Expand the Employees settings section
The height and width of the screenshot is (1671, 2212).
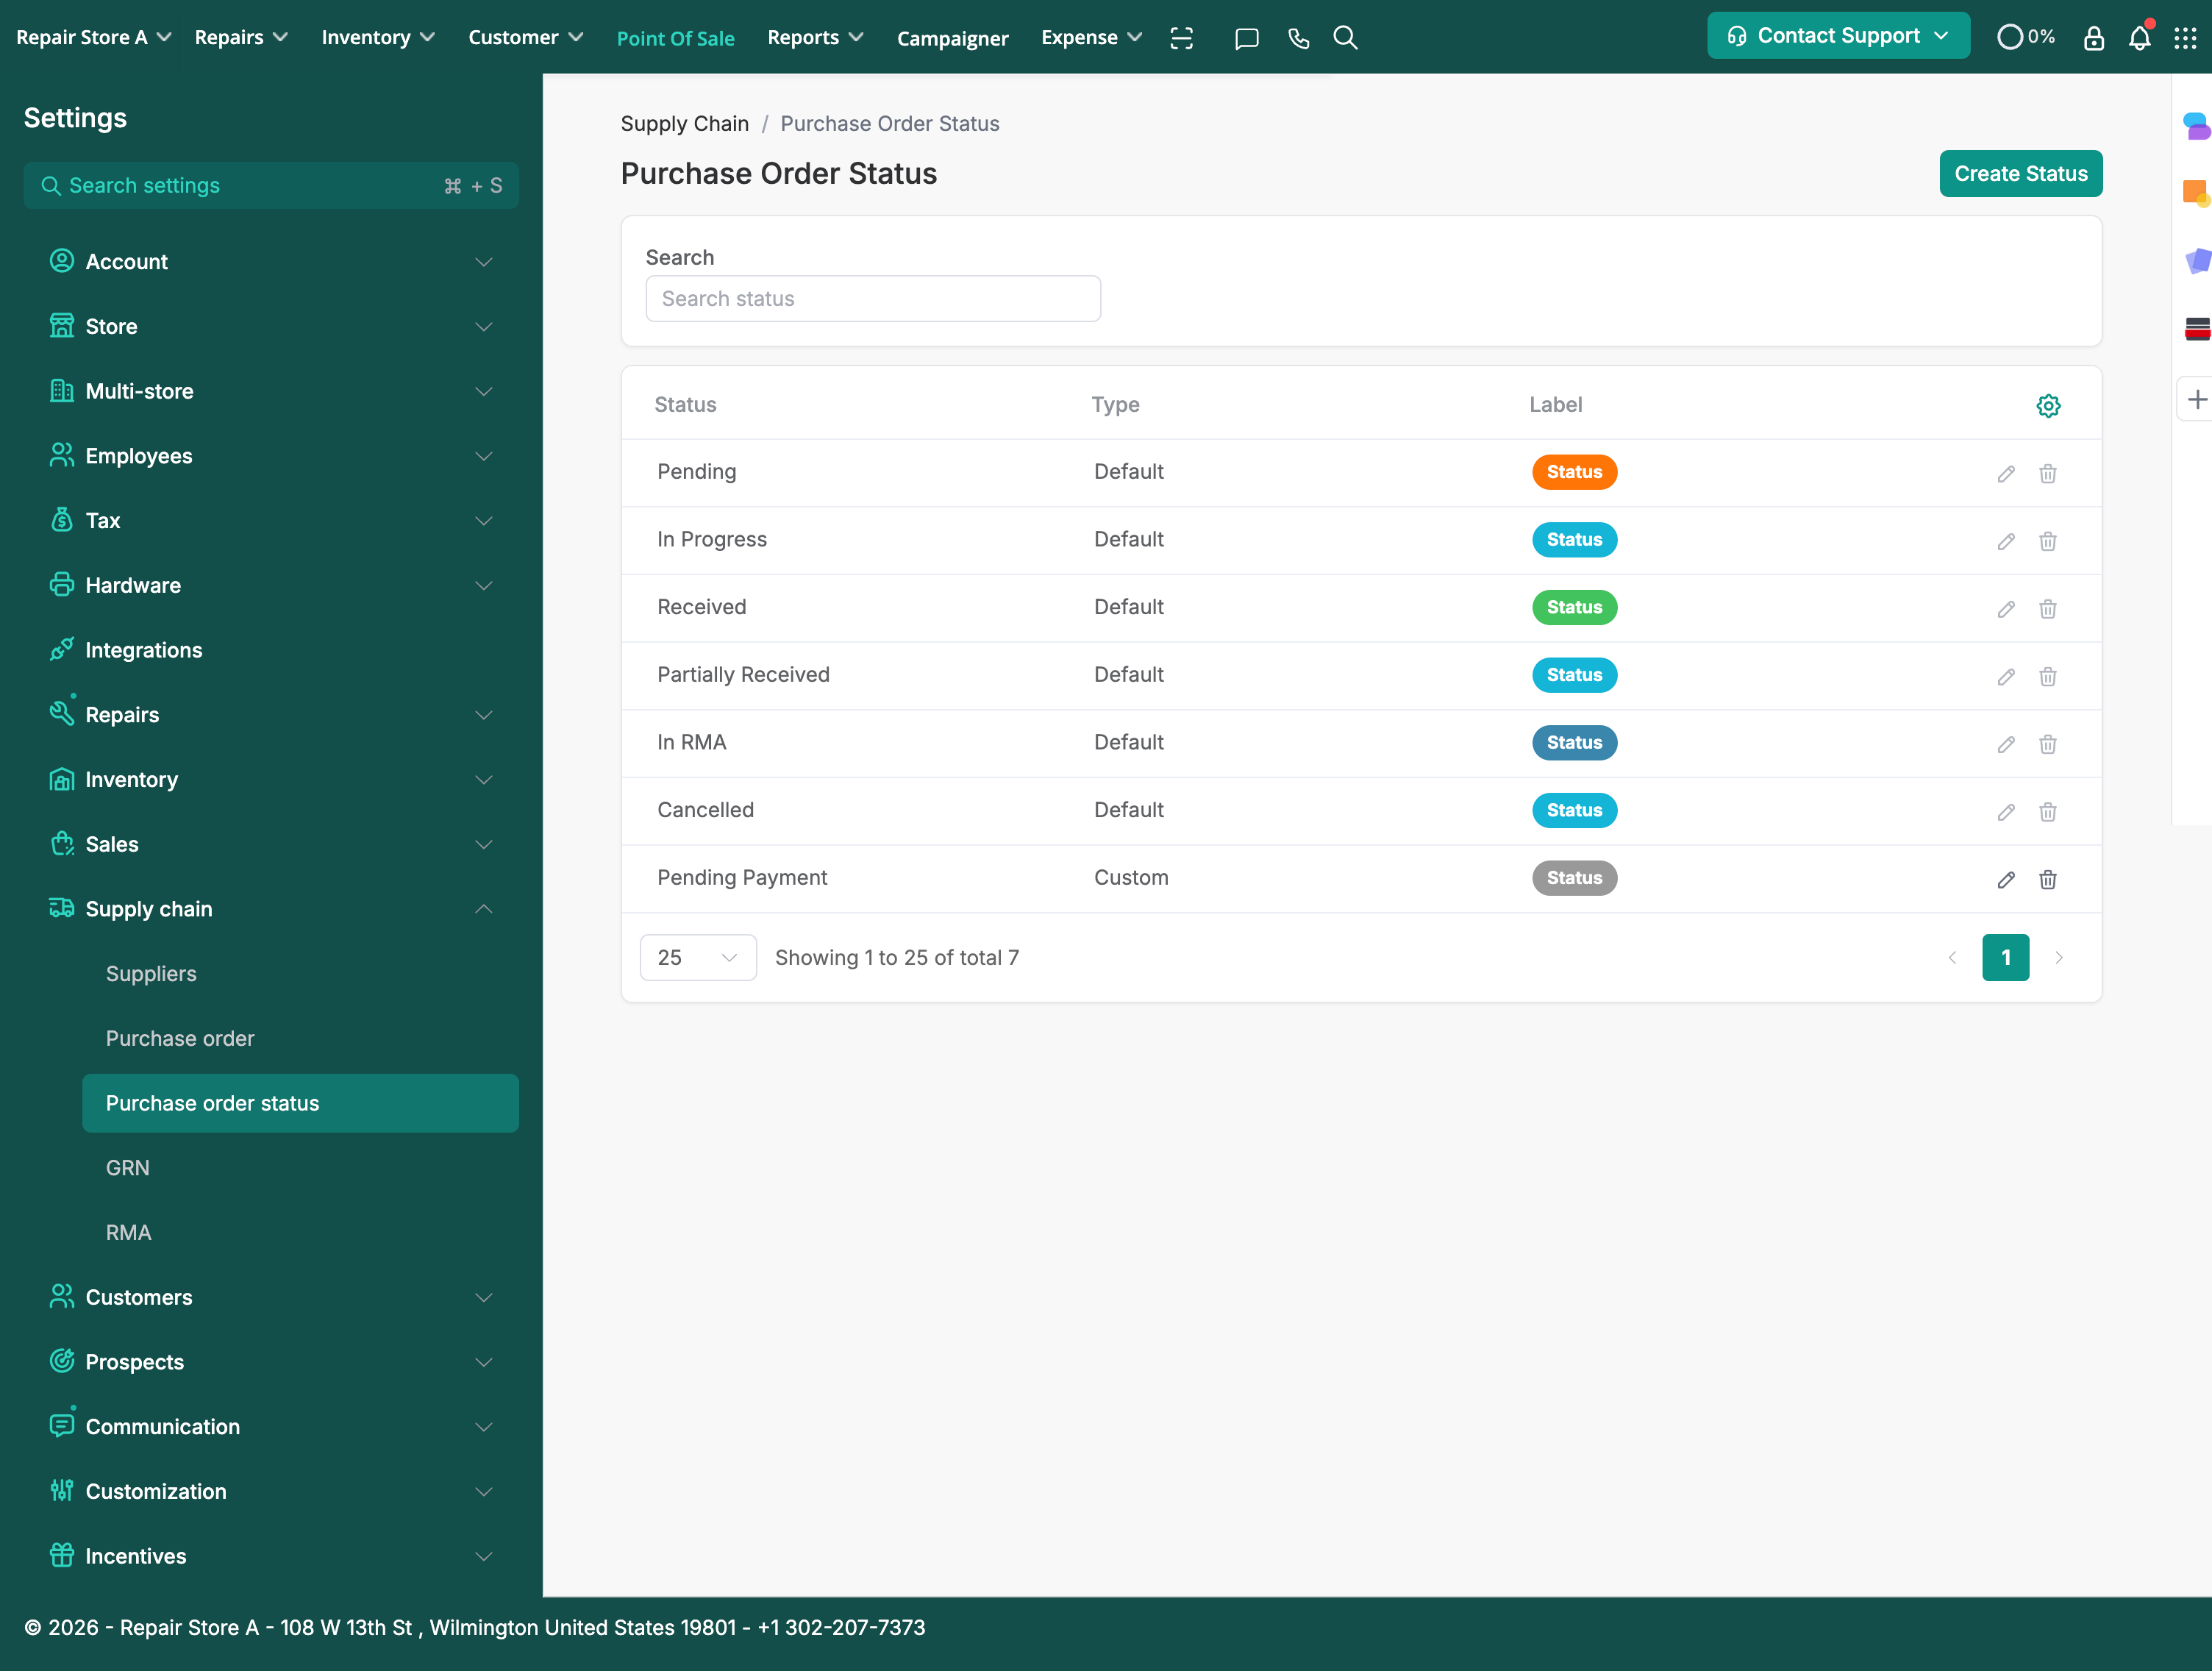pos(483,456)
